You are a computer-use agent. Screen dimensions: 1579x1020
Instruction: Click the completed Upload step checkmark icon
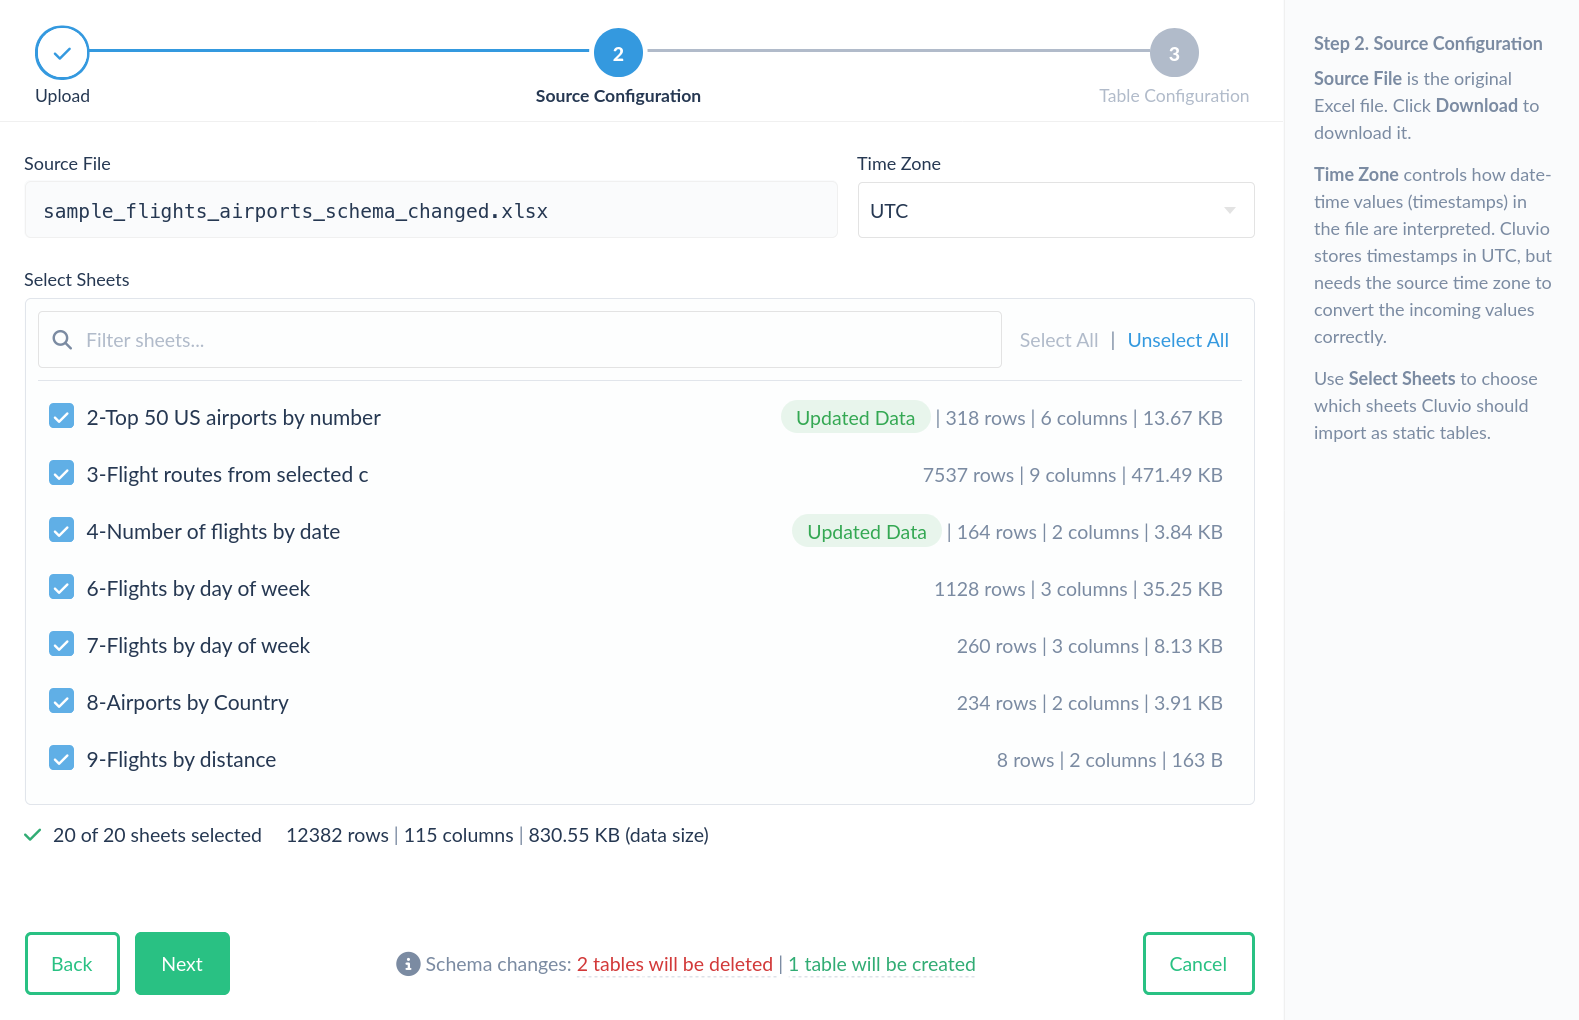click(x=62, y=53)
